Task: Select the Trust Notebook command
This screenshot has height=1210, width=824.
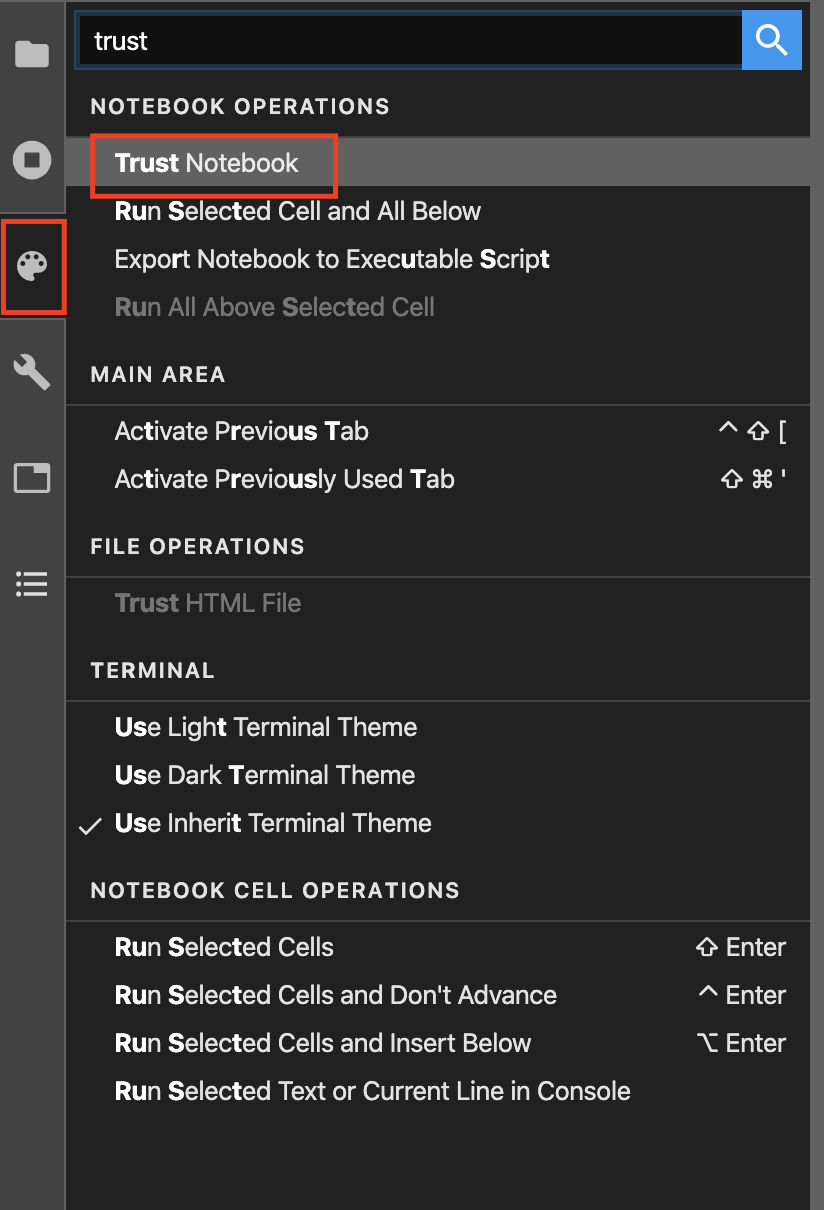Action: 207,164
